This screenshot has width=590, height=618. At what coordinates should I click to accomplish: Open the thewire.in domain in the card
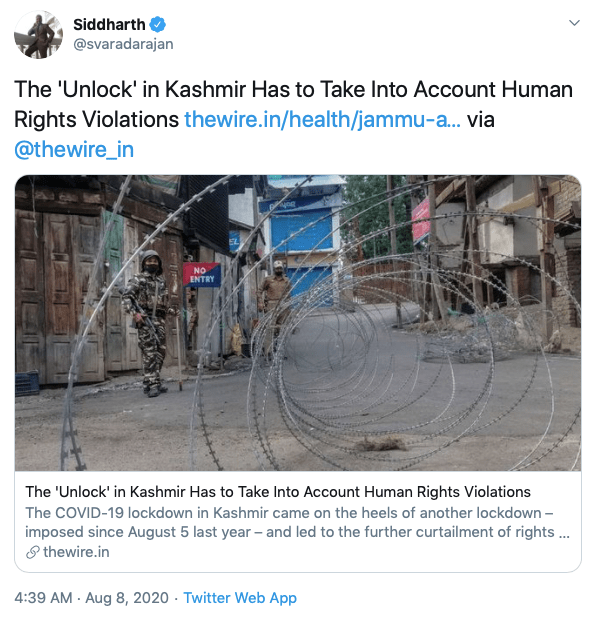click(x=76, y=552)
